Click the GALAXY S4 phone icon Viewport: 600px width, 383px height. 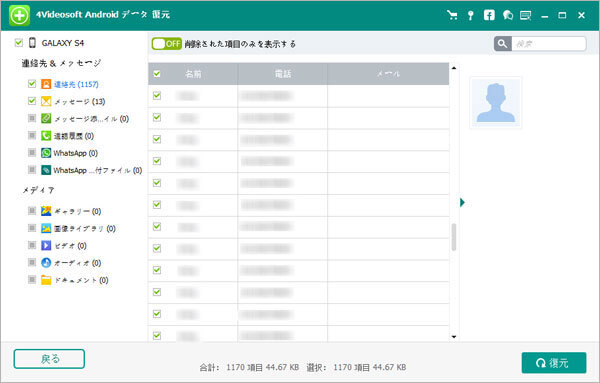tap(33, 43)
